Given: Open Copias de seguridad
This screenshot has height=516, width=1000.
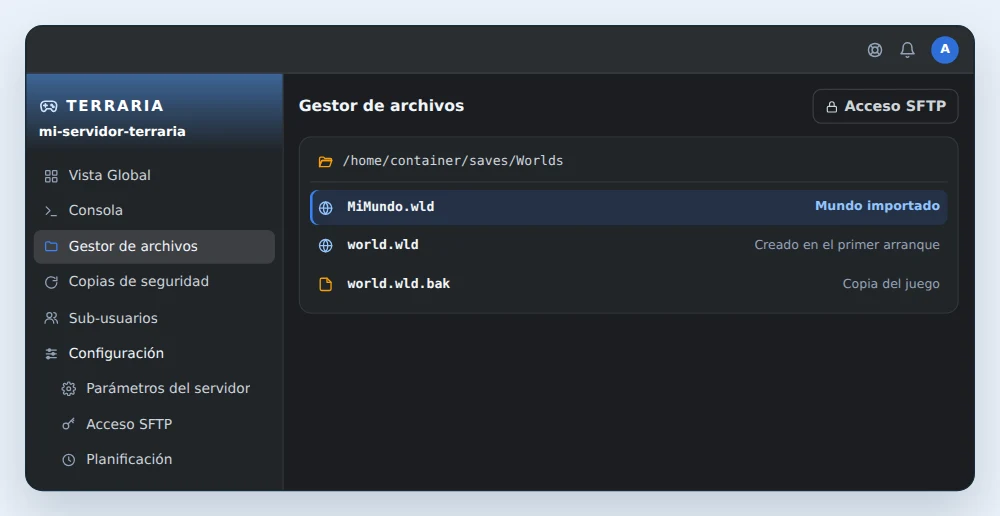Looking at the screenshot, I should [x=154, y=281].
